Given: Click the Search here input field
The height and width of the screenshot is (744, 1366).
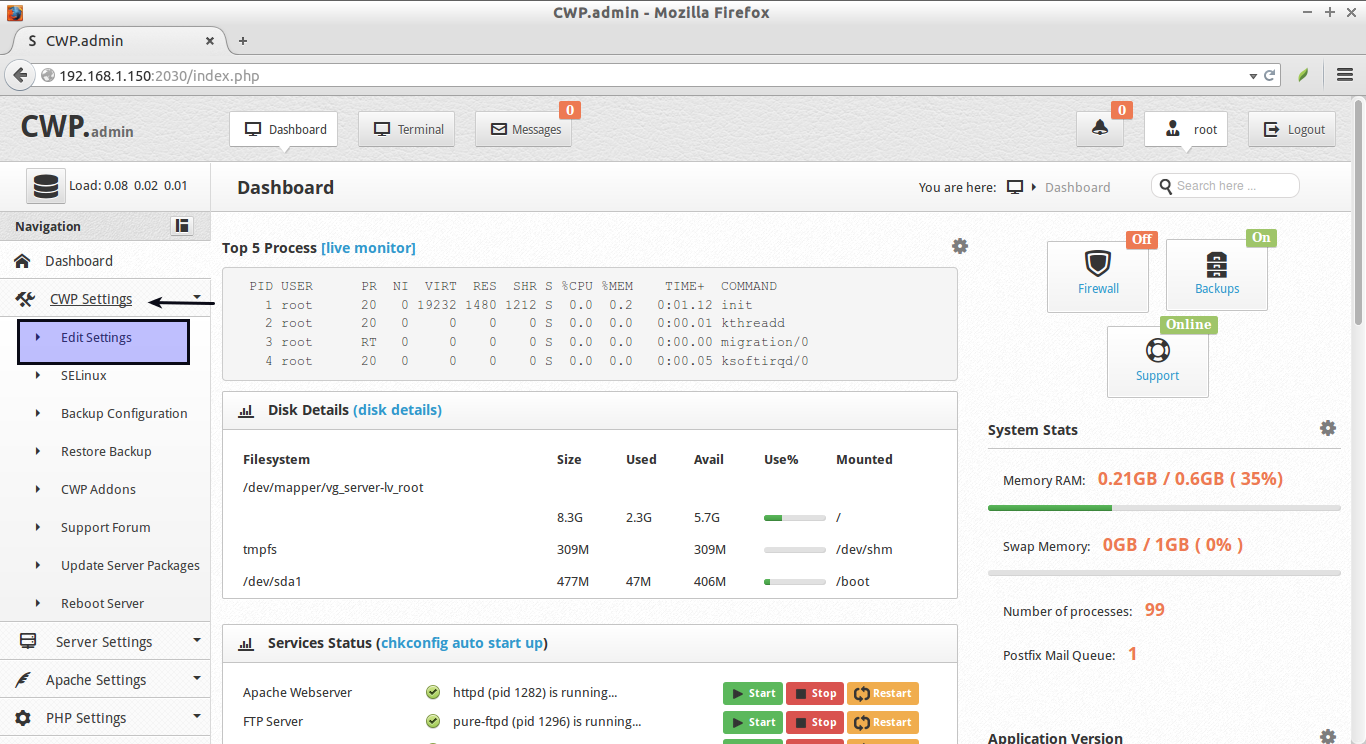Looking at the screenshot, I should coord(1230,186).
